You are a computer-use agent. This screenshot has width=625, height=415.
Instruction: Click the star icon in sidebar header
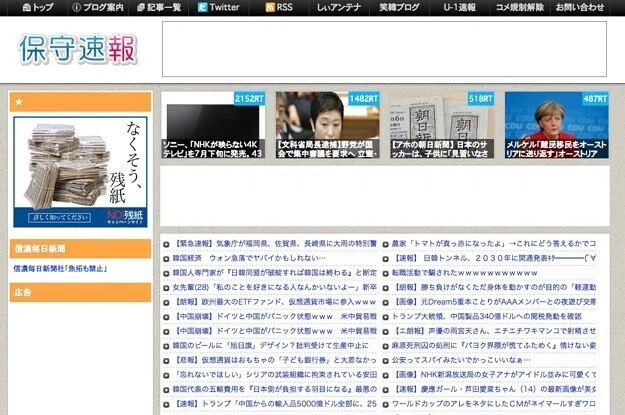click(19, 102)
